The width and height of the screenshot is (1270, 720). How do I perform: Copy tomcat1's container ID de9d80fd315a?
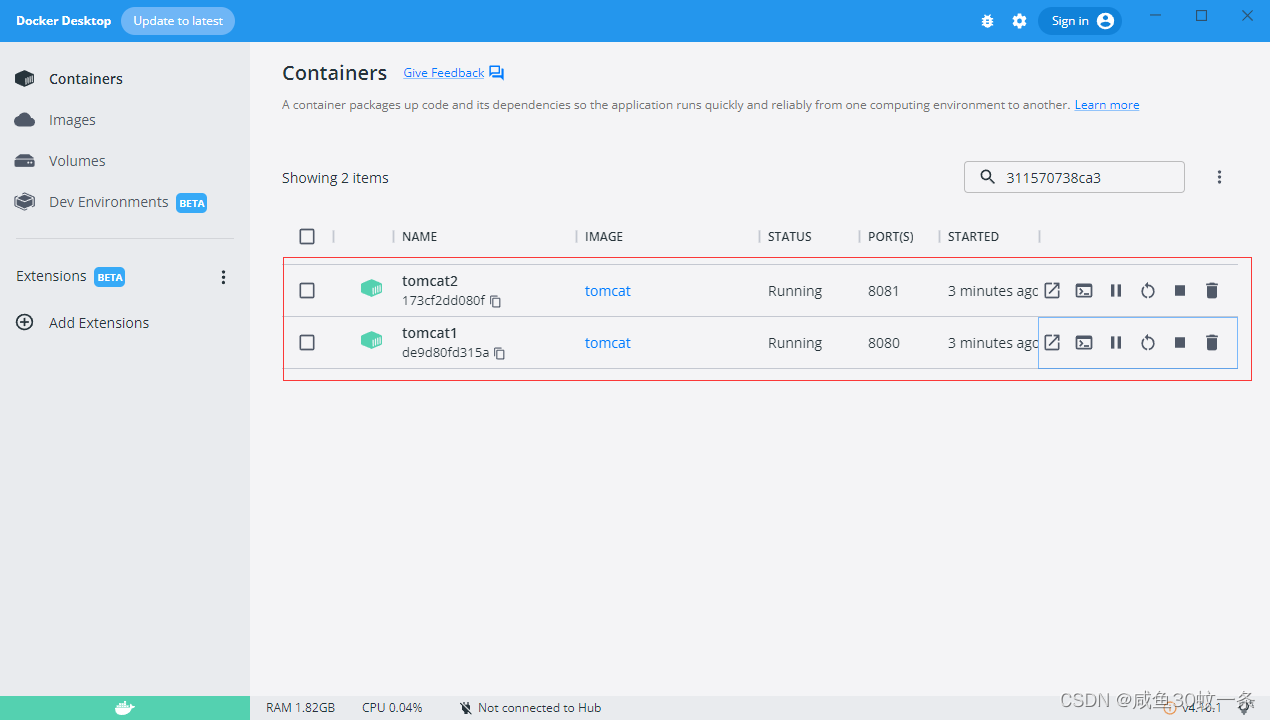pyautogui.click(x=499, y=353)
